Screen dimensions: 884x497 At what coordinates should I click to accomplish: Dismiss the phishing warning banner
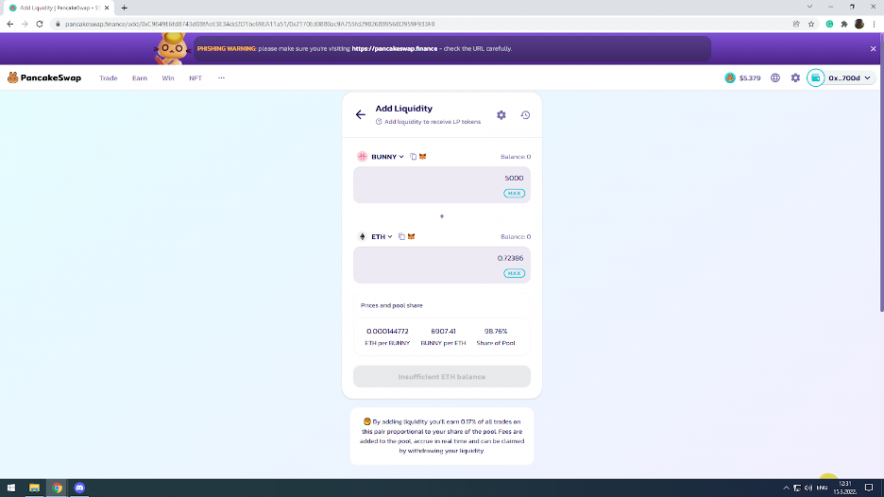click(x=872, y=48)
